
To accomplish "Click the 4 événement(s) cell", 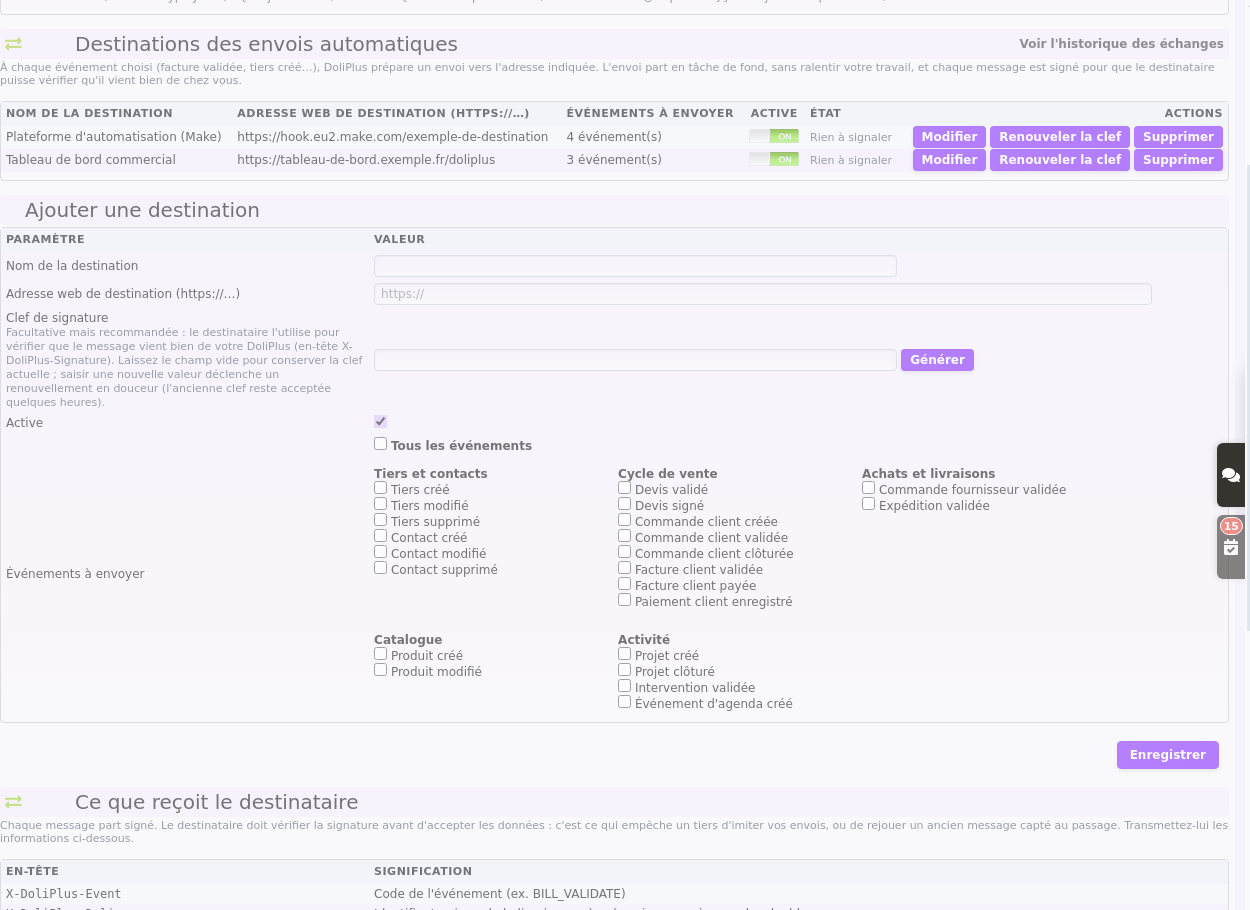I will 614,137.
